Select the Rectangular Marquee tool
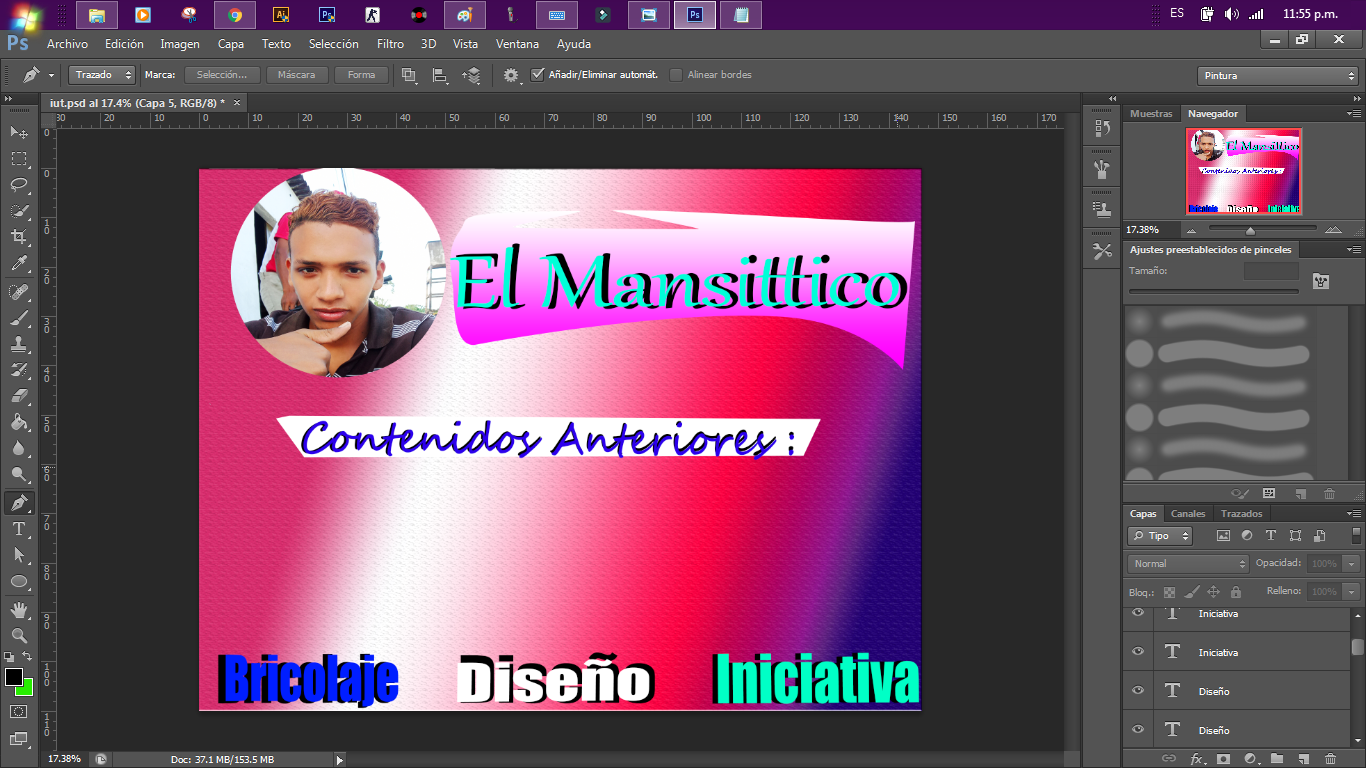The image size is (1366, 768). click(19, 159)
